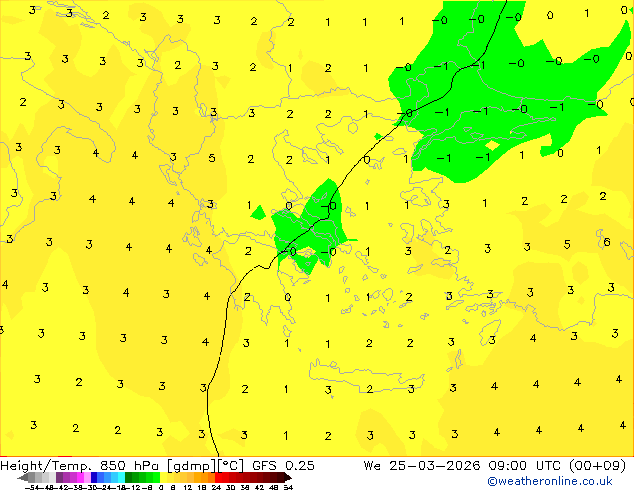Pick the dark blue segment of the legend
The height and width of the screenshot is (490, 634).
(94, 477)
